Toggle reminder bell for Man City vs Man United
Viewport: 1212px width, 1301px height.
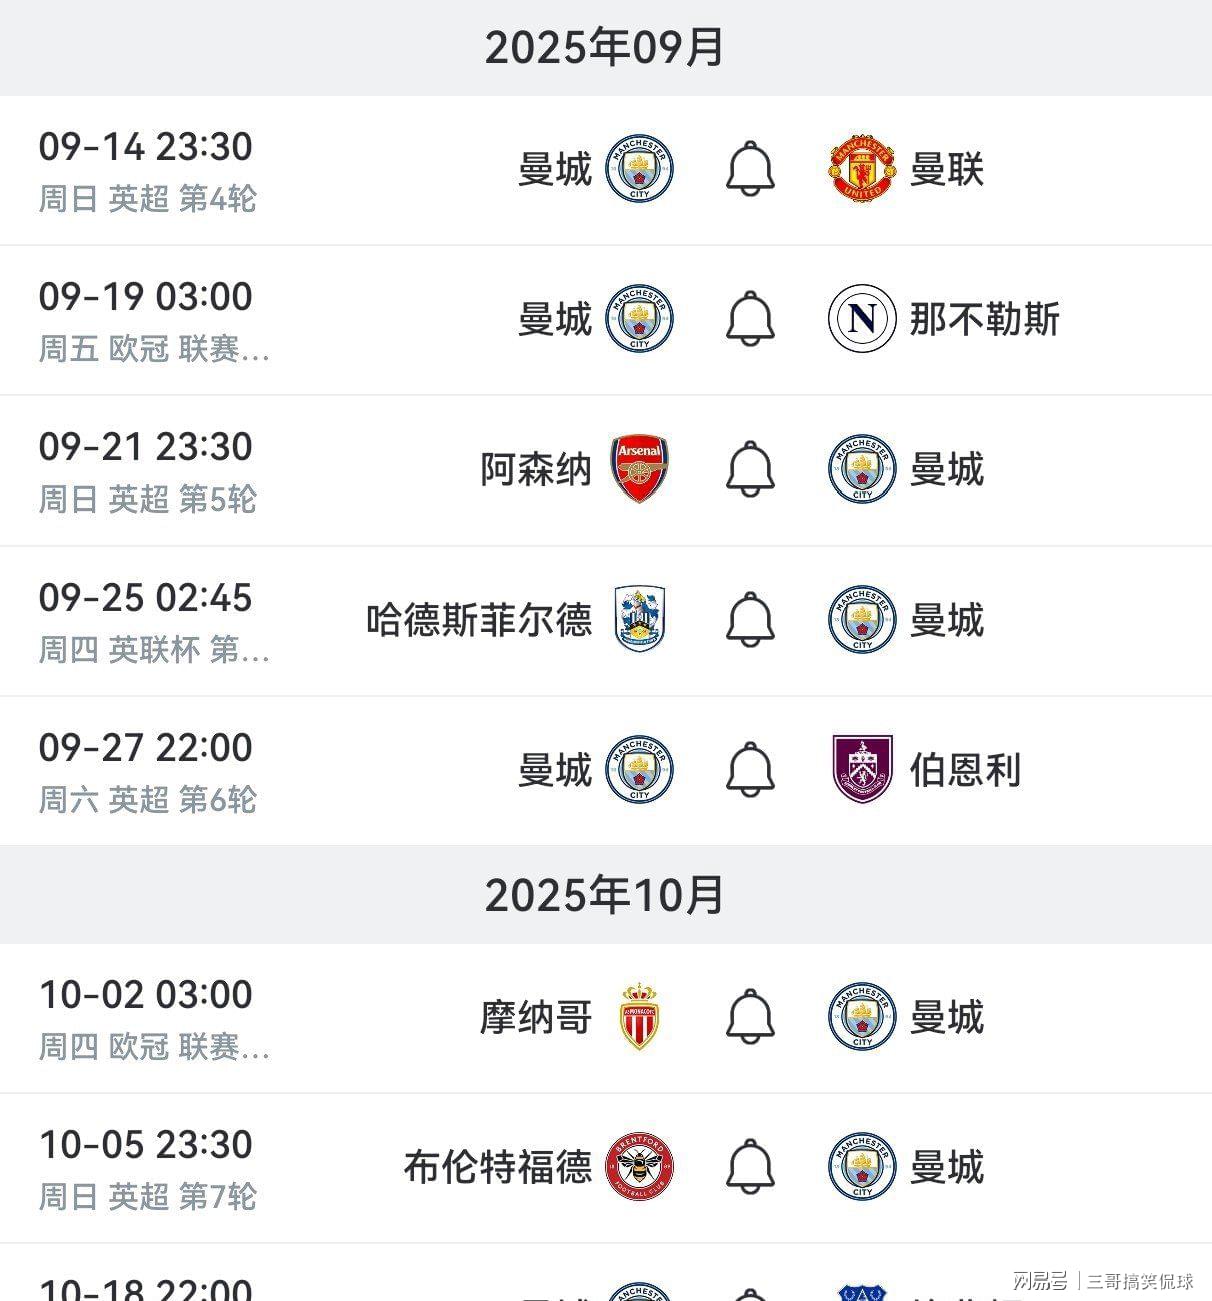pos(750,169)
